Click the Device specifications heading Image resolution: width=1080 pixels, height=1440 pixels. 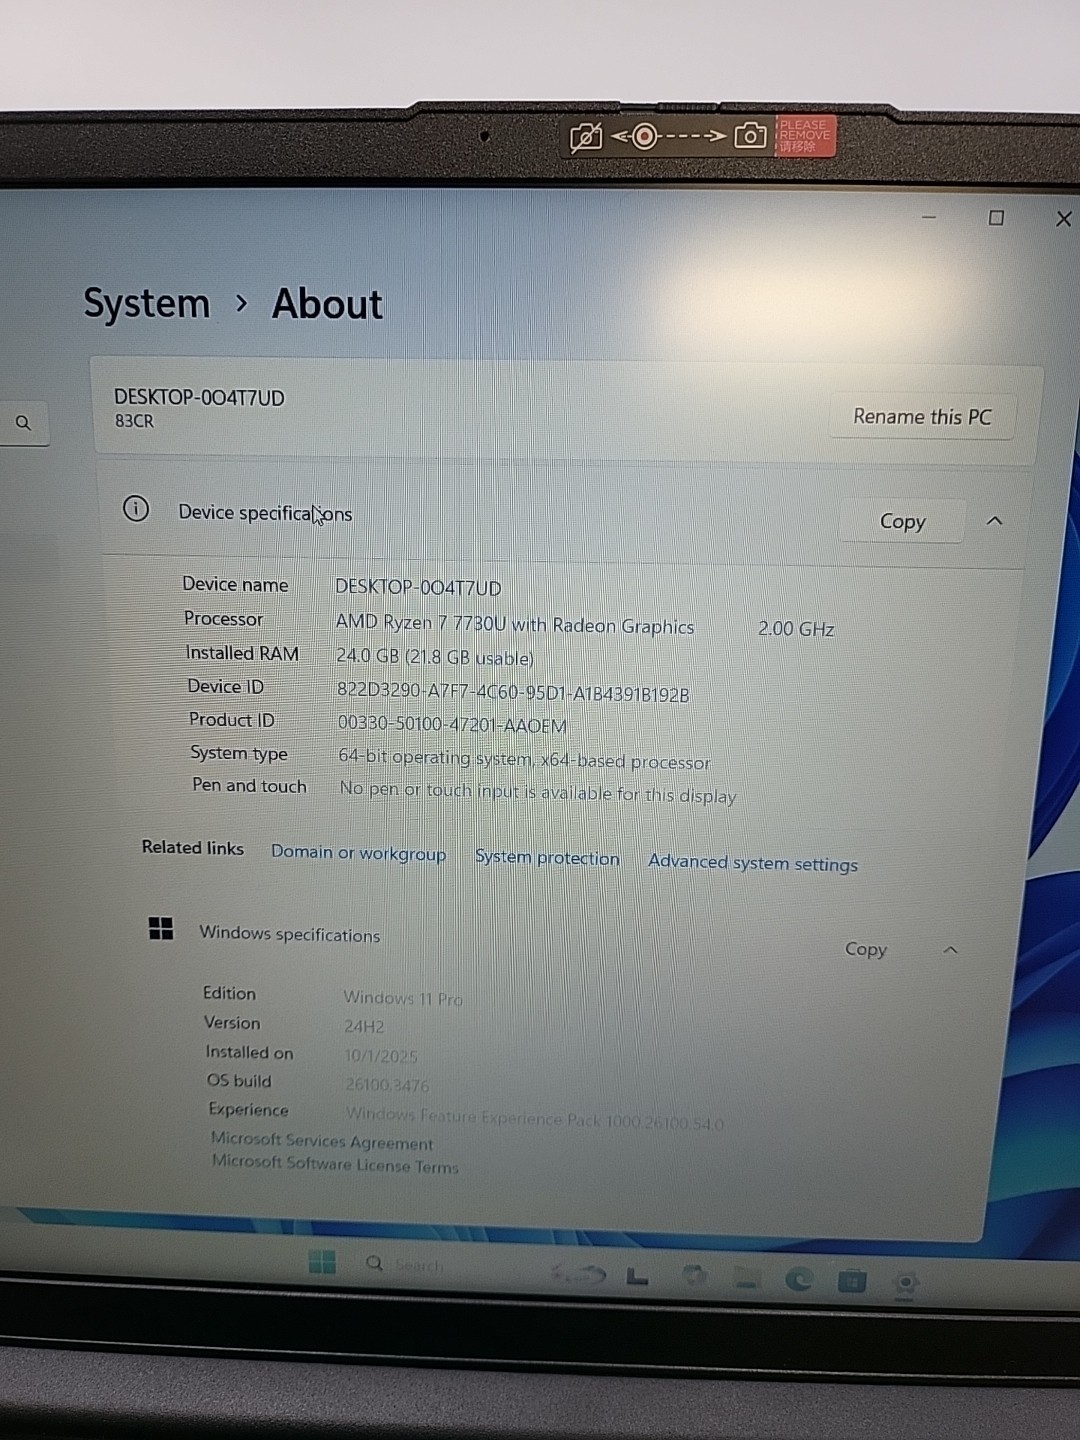[x=265, y=513]
